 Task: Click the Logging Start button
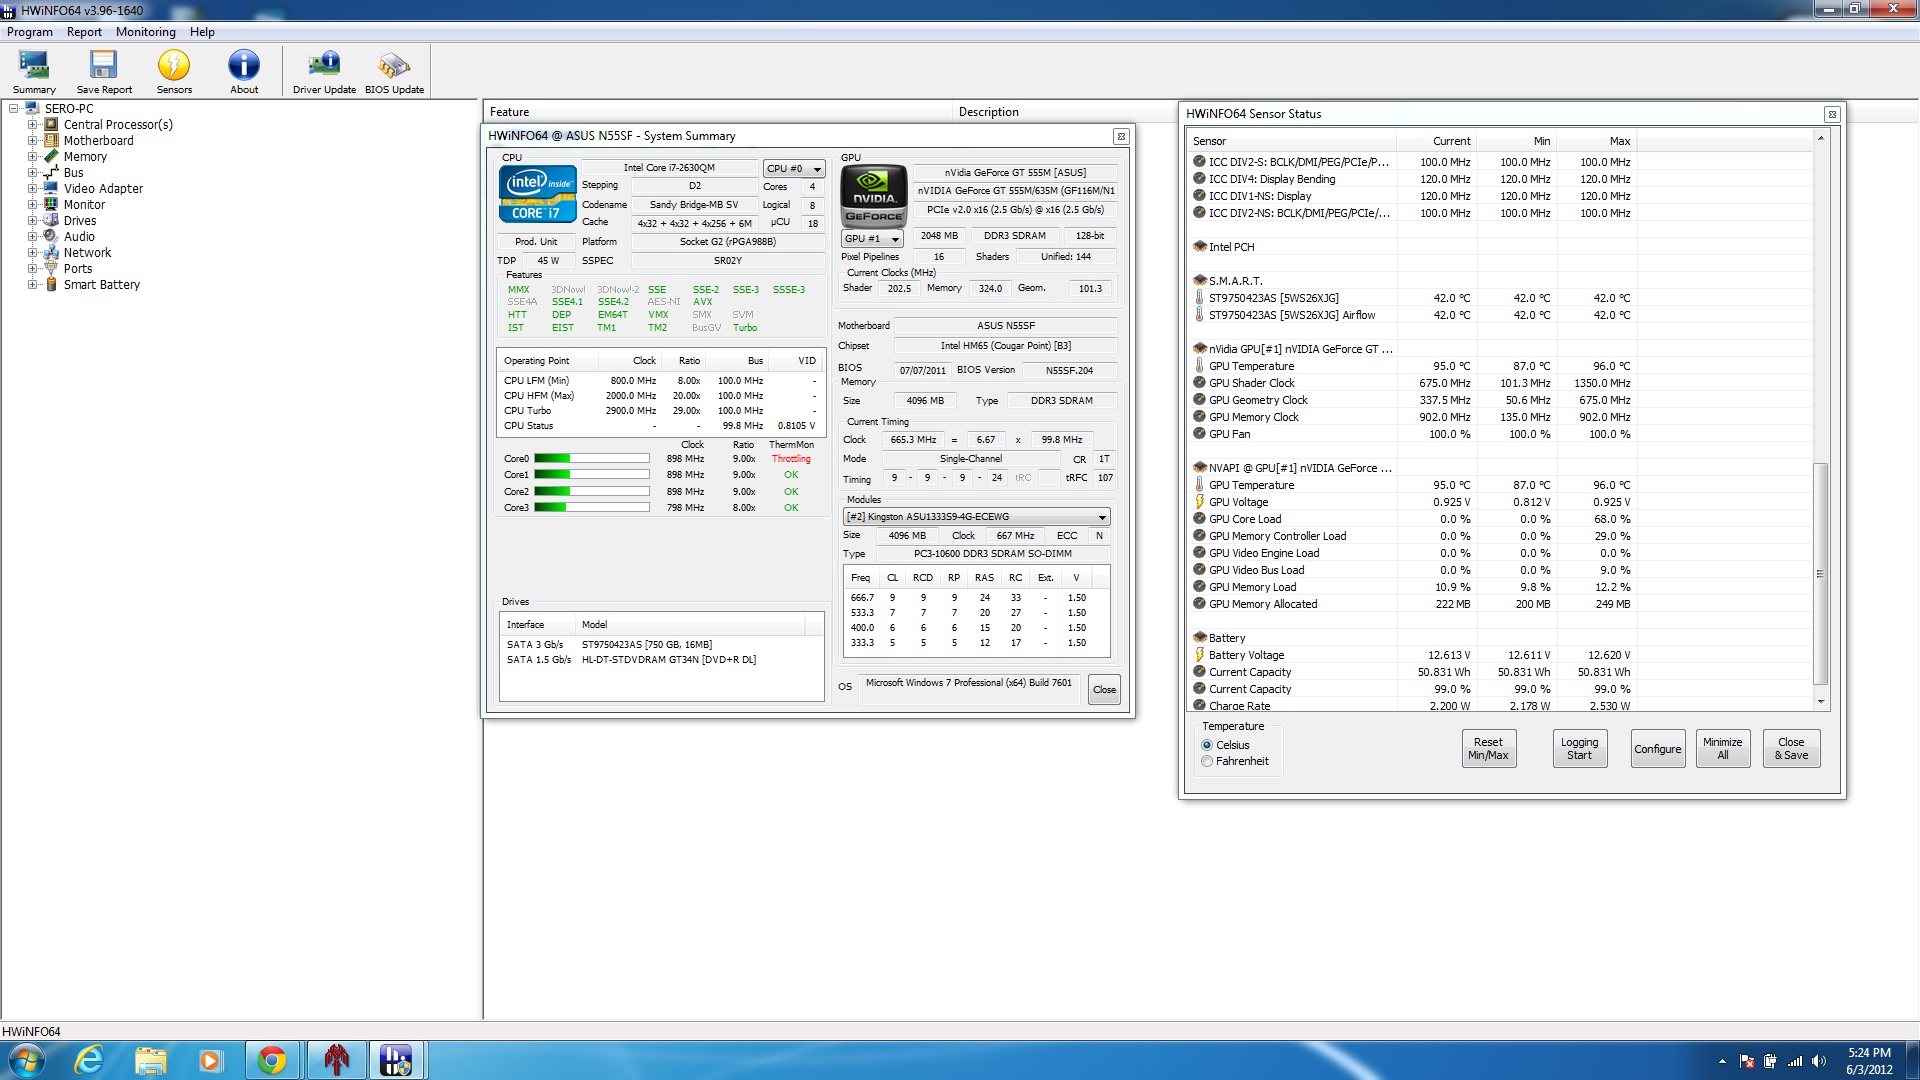[x=1579, y=748]
